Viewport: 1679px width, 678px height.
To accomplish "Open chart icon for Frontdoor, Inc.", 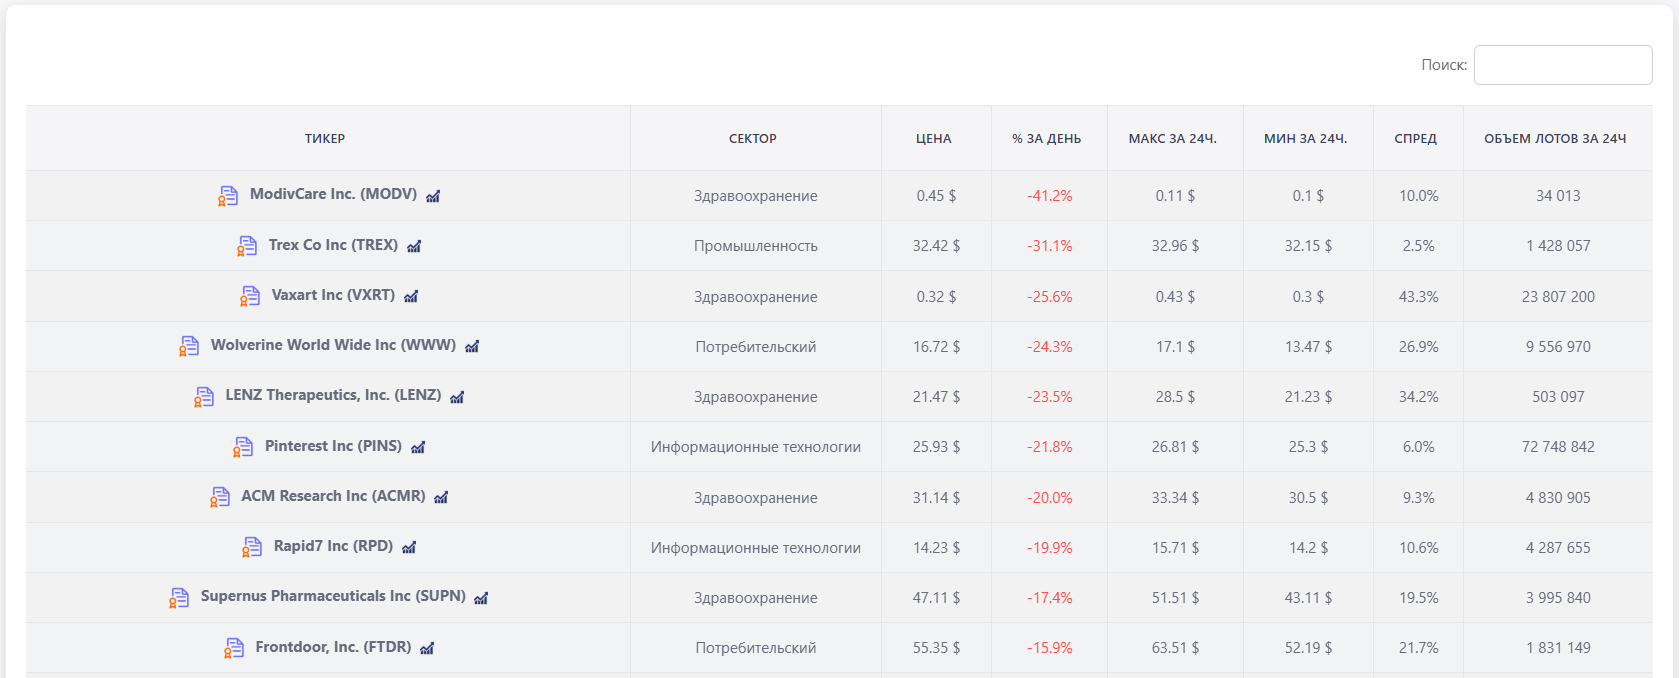I will click(427, 648).
